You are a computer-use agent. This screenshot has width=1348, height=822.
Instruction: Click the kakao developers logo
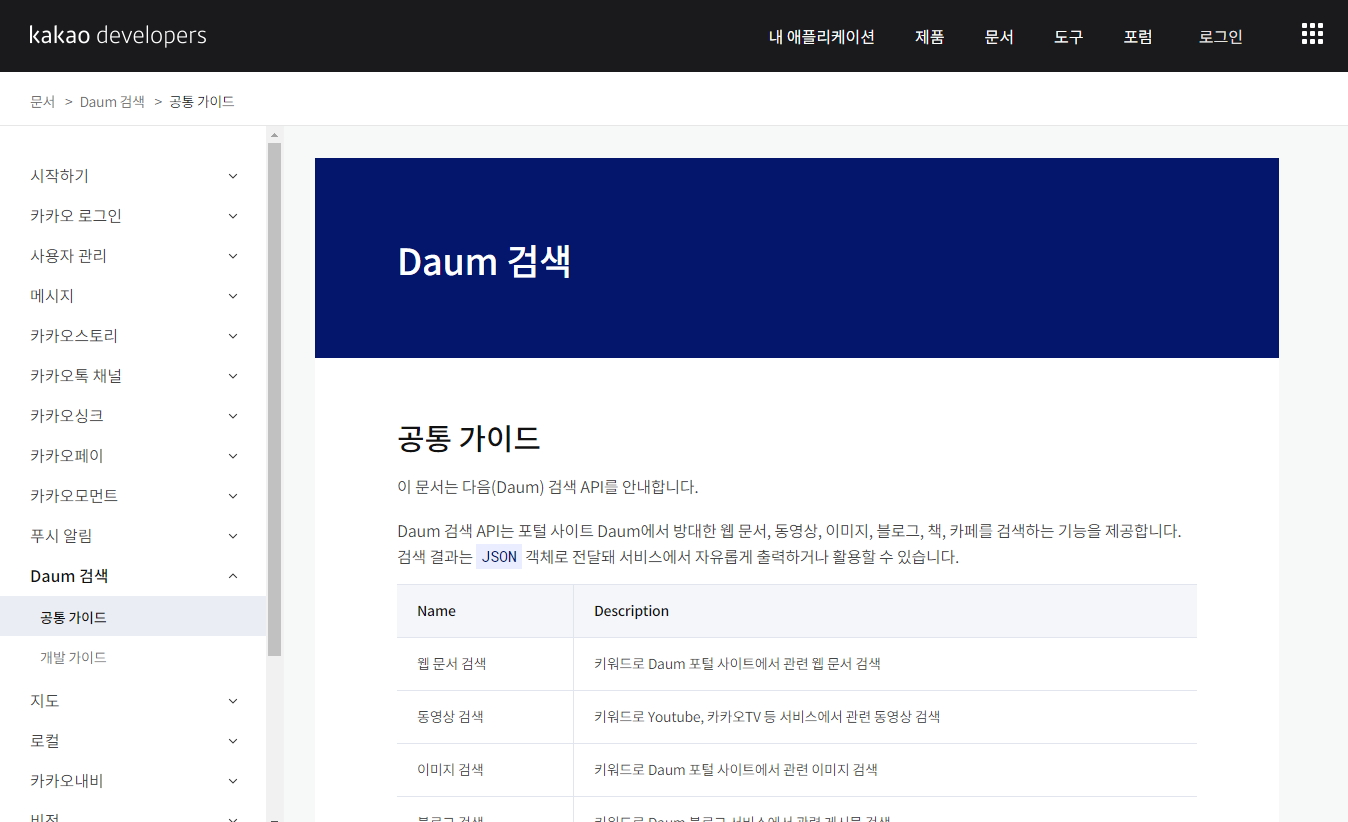tap(118, 35)
